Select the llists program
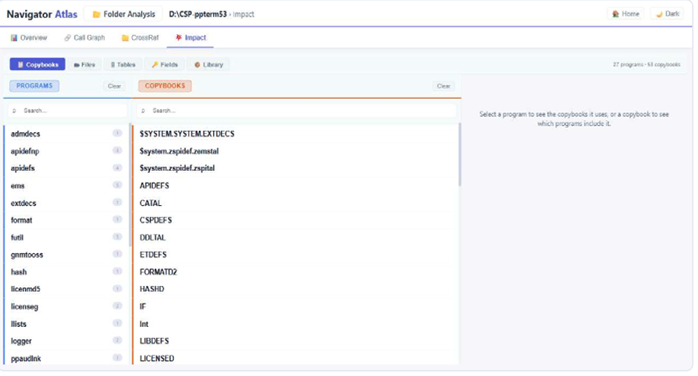 67,323
